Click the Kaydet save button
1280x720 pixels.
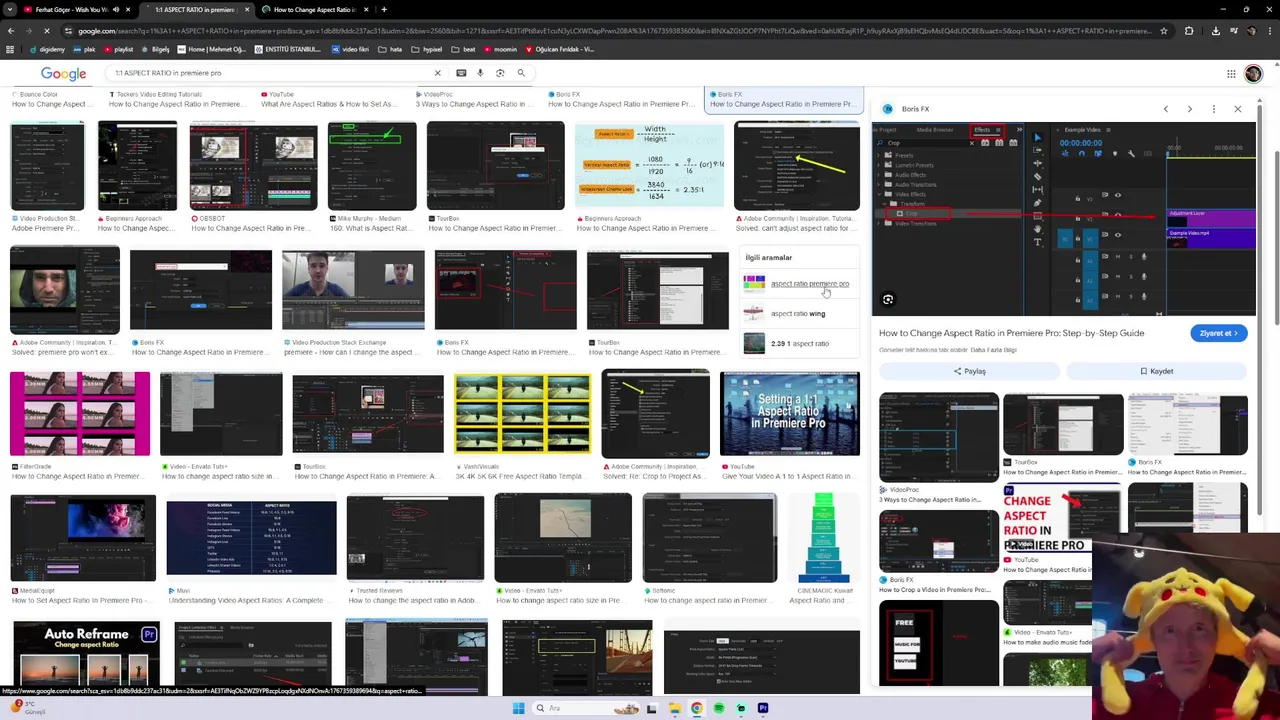click(x=1157, y=371)
